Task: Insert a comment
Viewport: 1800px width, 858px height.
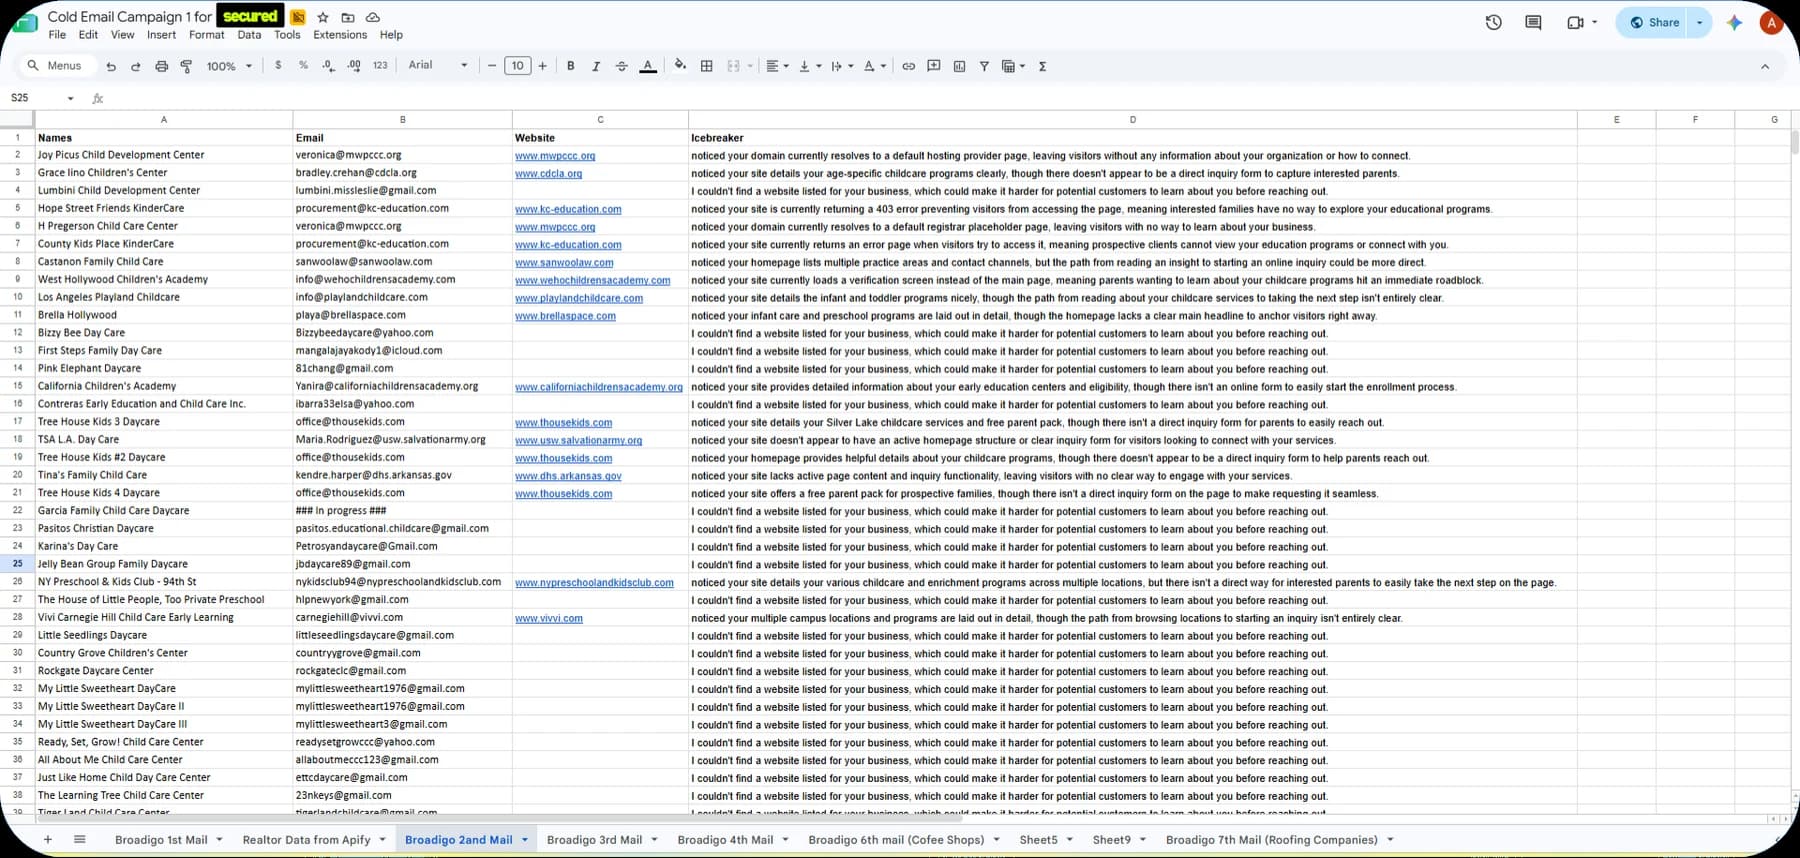Action: (934, 66)
